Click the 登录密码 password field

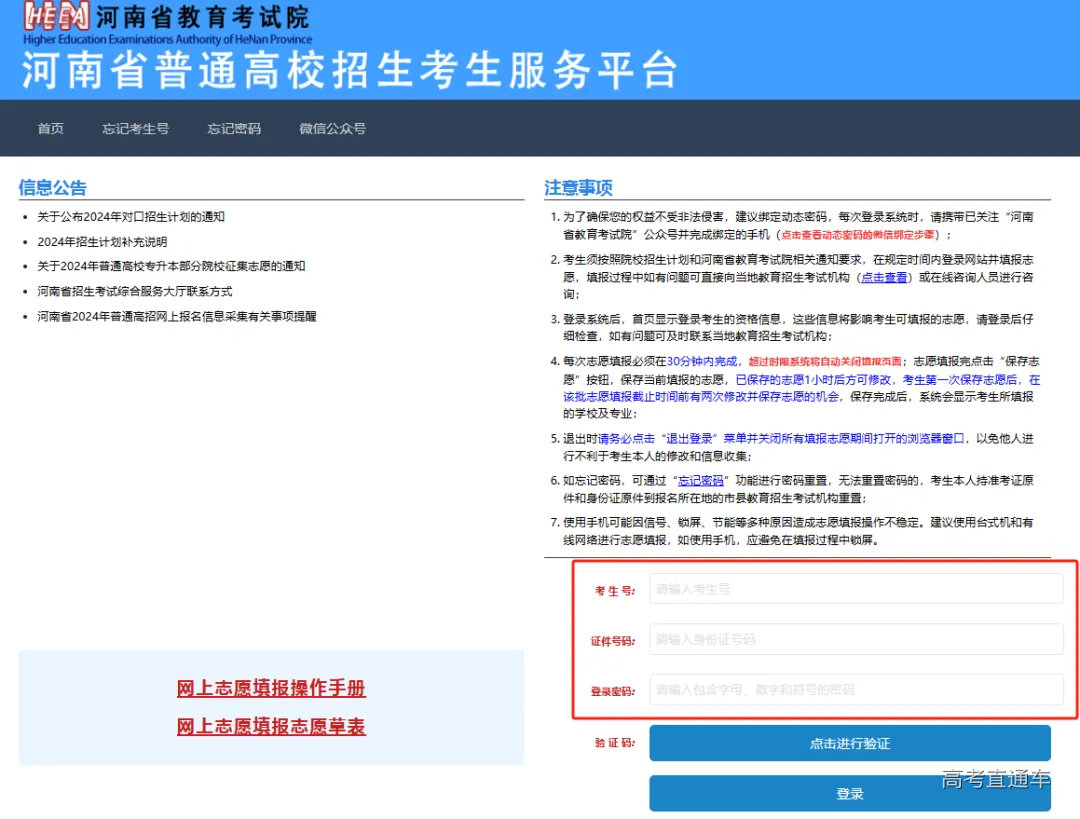[x=857, y=690]
